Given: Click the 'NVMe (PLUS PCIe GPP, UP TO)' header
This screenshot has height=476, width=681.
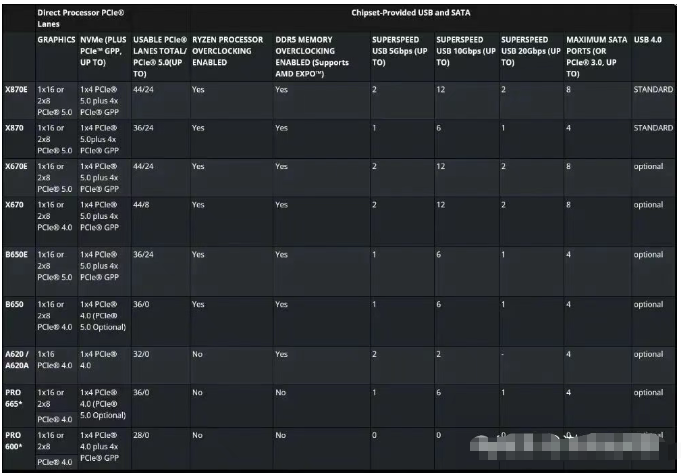Looking at the screenshot, I should 103,51.
